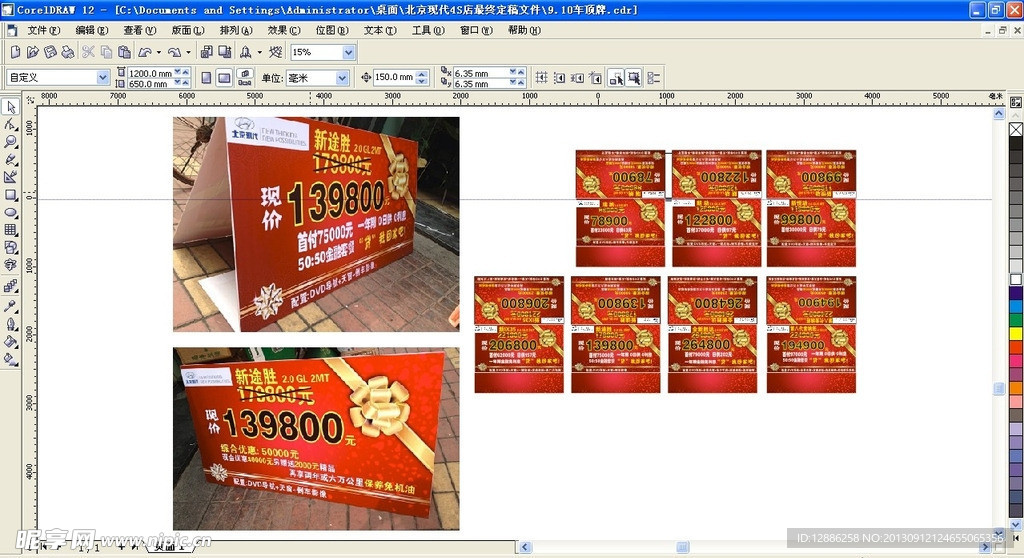The width and height of the screenshot is (1024, 558).
Task: Select the Ellipse tool
Action: [10, 212]
